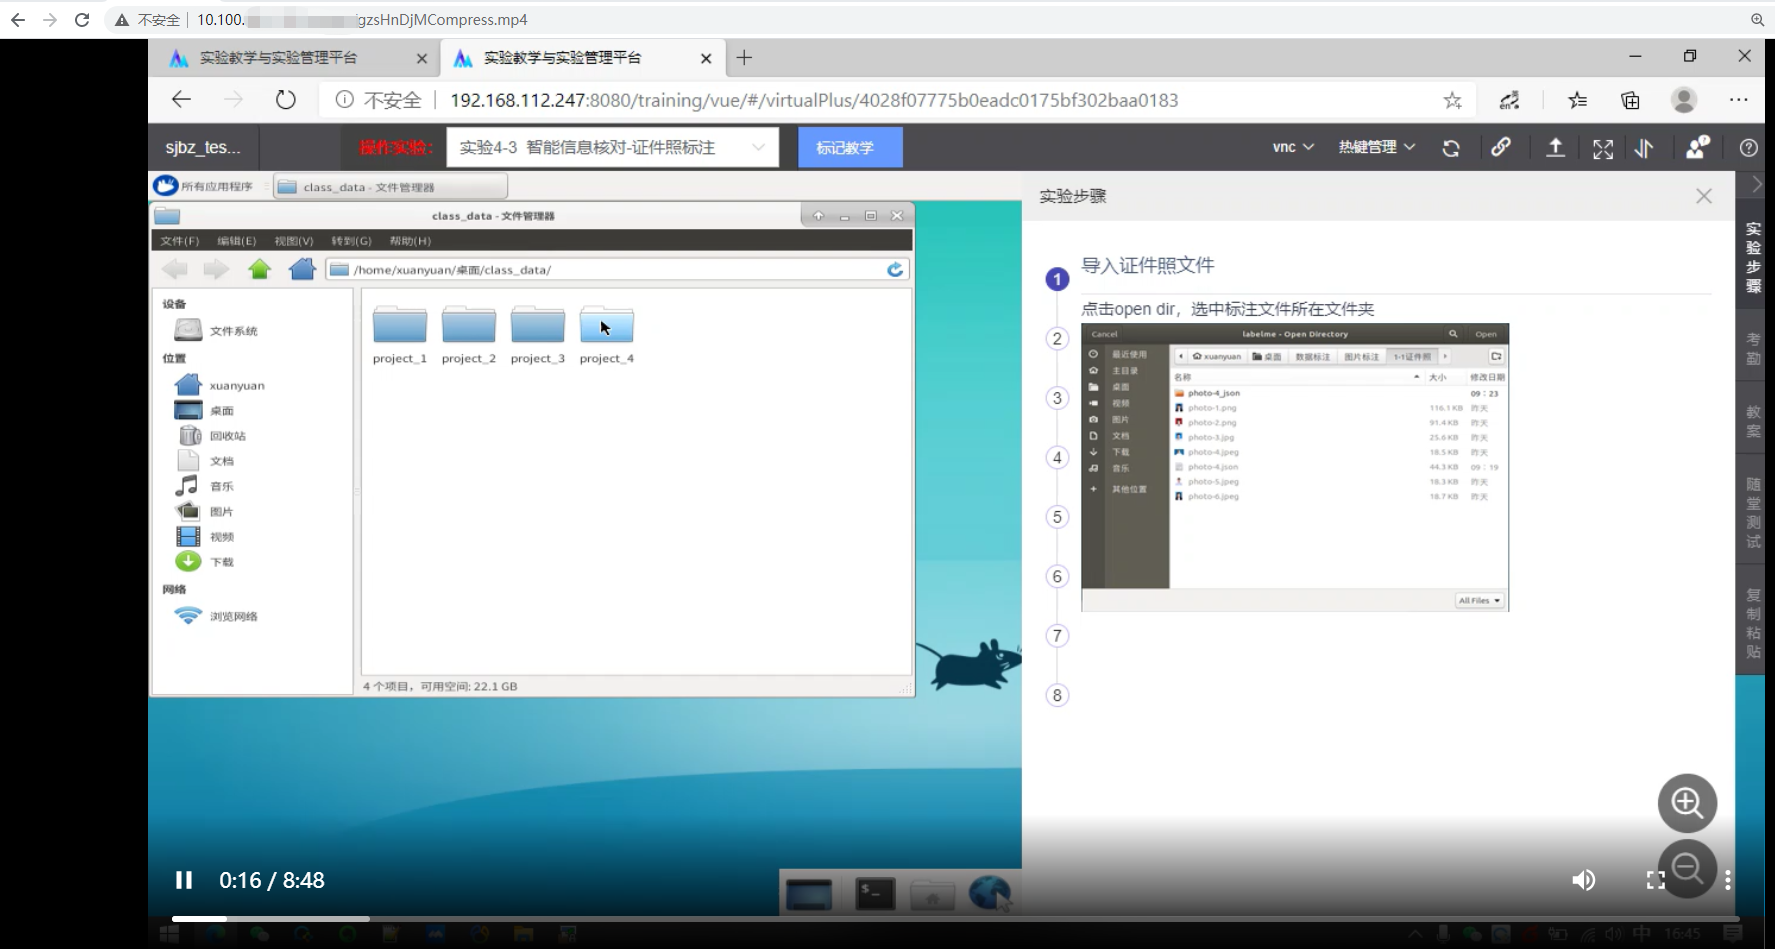The height and width of the screenshot is (949, 1775).
Task: Click the user sharing icon
Action: [1697, 147]
